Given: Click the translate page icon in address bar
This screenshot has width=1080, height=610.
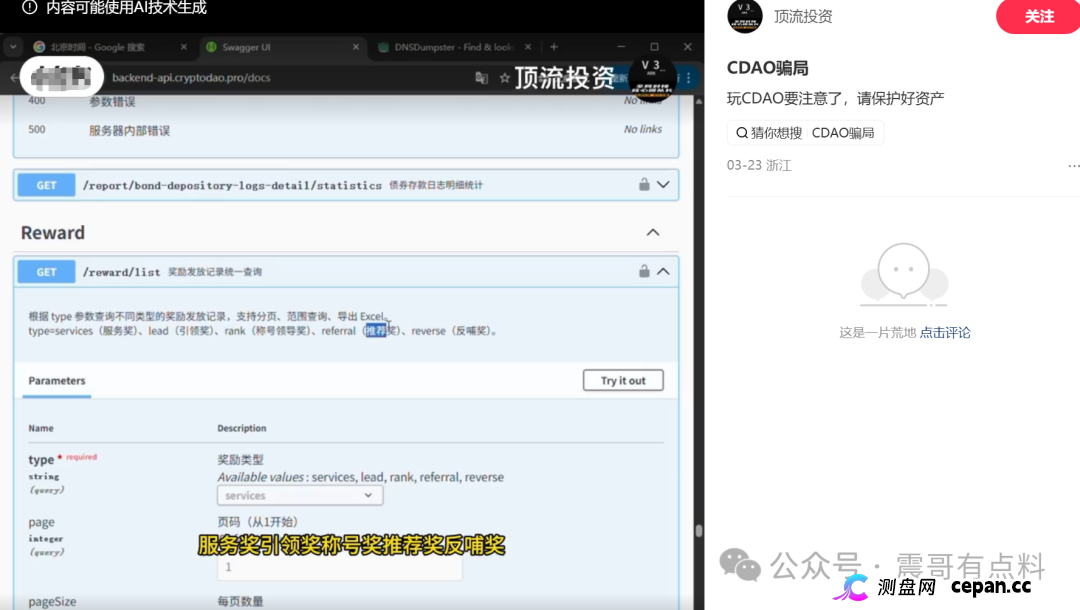Looking at the screenshot, I should 481,78.
